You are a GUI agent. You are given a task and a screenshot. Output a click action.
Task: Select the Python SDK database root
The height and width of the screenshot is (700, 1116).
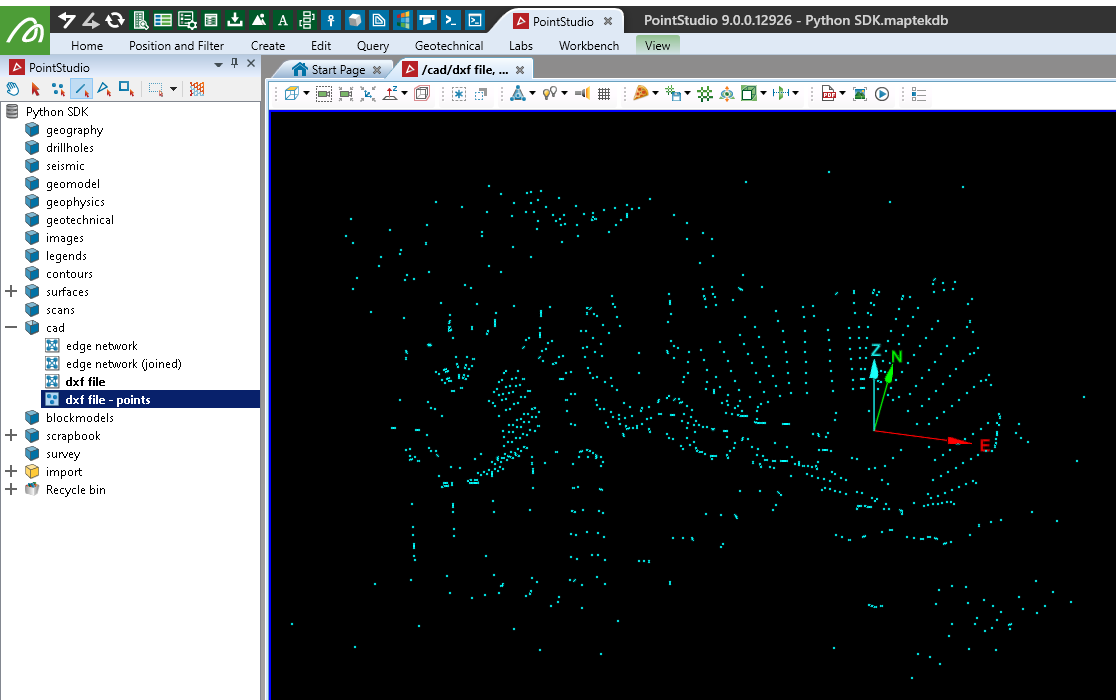pos(57,112)
